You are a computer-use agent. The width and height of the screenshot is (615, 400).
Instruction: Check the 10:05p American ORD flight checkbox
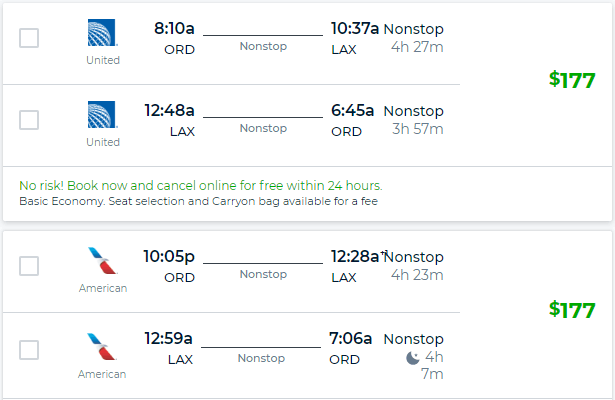click(29, 266)
